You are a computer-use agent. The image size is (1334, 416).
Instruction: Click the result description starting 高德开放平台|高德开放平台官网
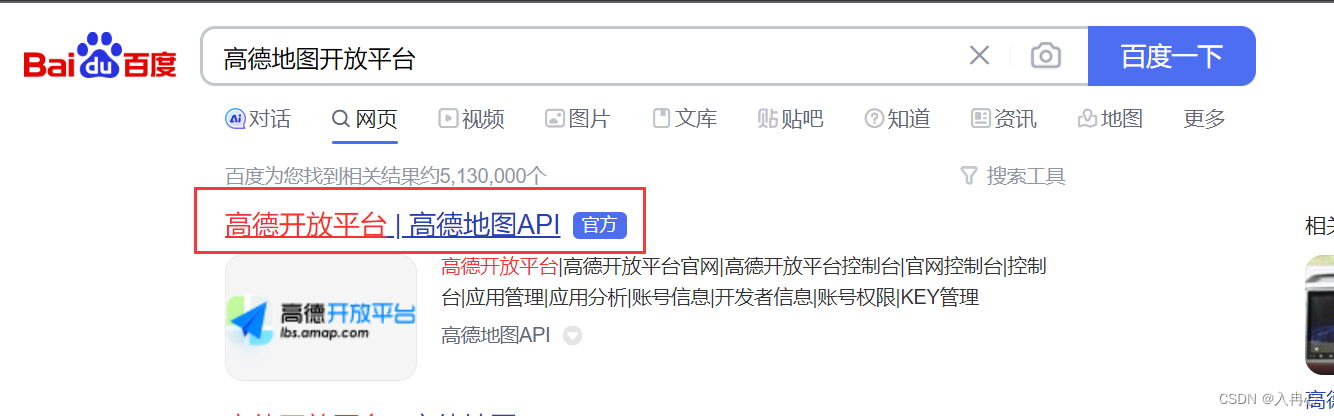click(x=744, y=282)
